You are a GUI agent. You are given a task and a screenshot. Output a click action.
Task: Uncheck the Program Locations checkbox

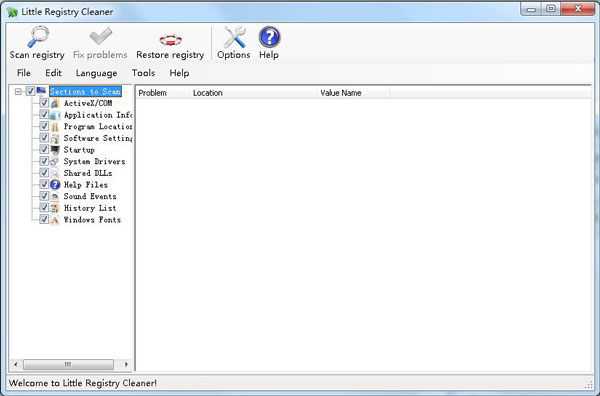pyautogui.click(x=44, y=126)
